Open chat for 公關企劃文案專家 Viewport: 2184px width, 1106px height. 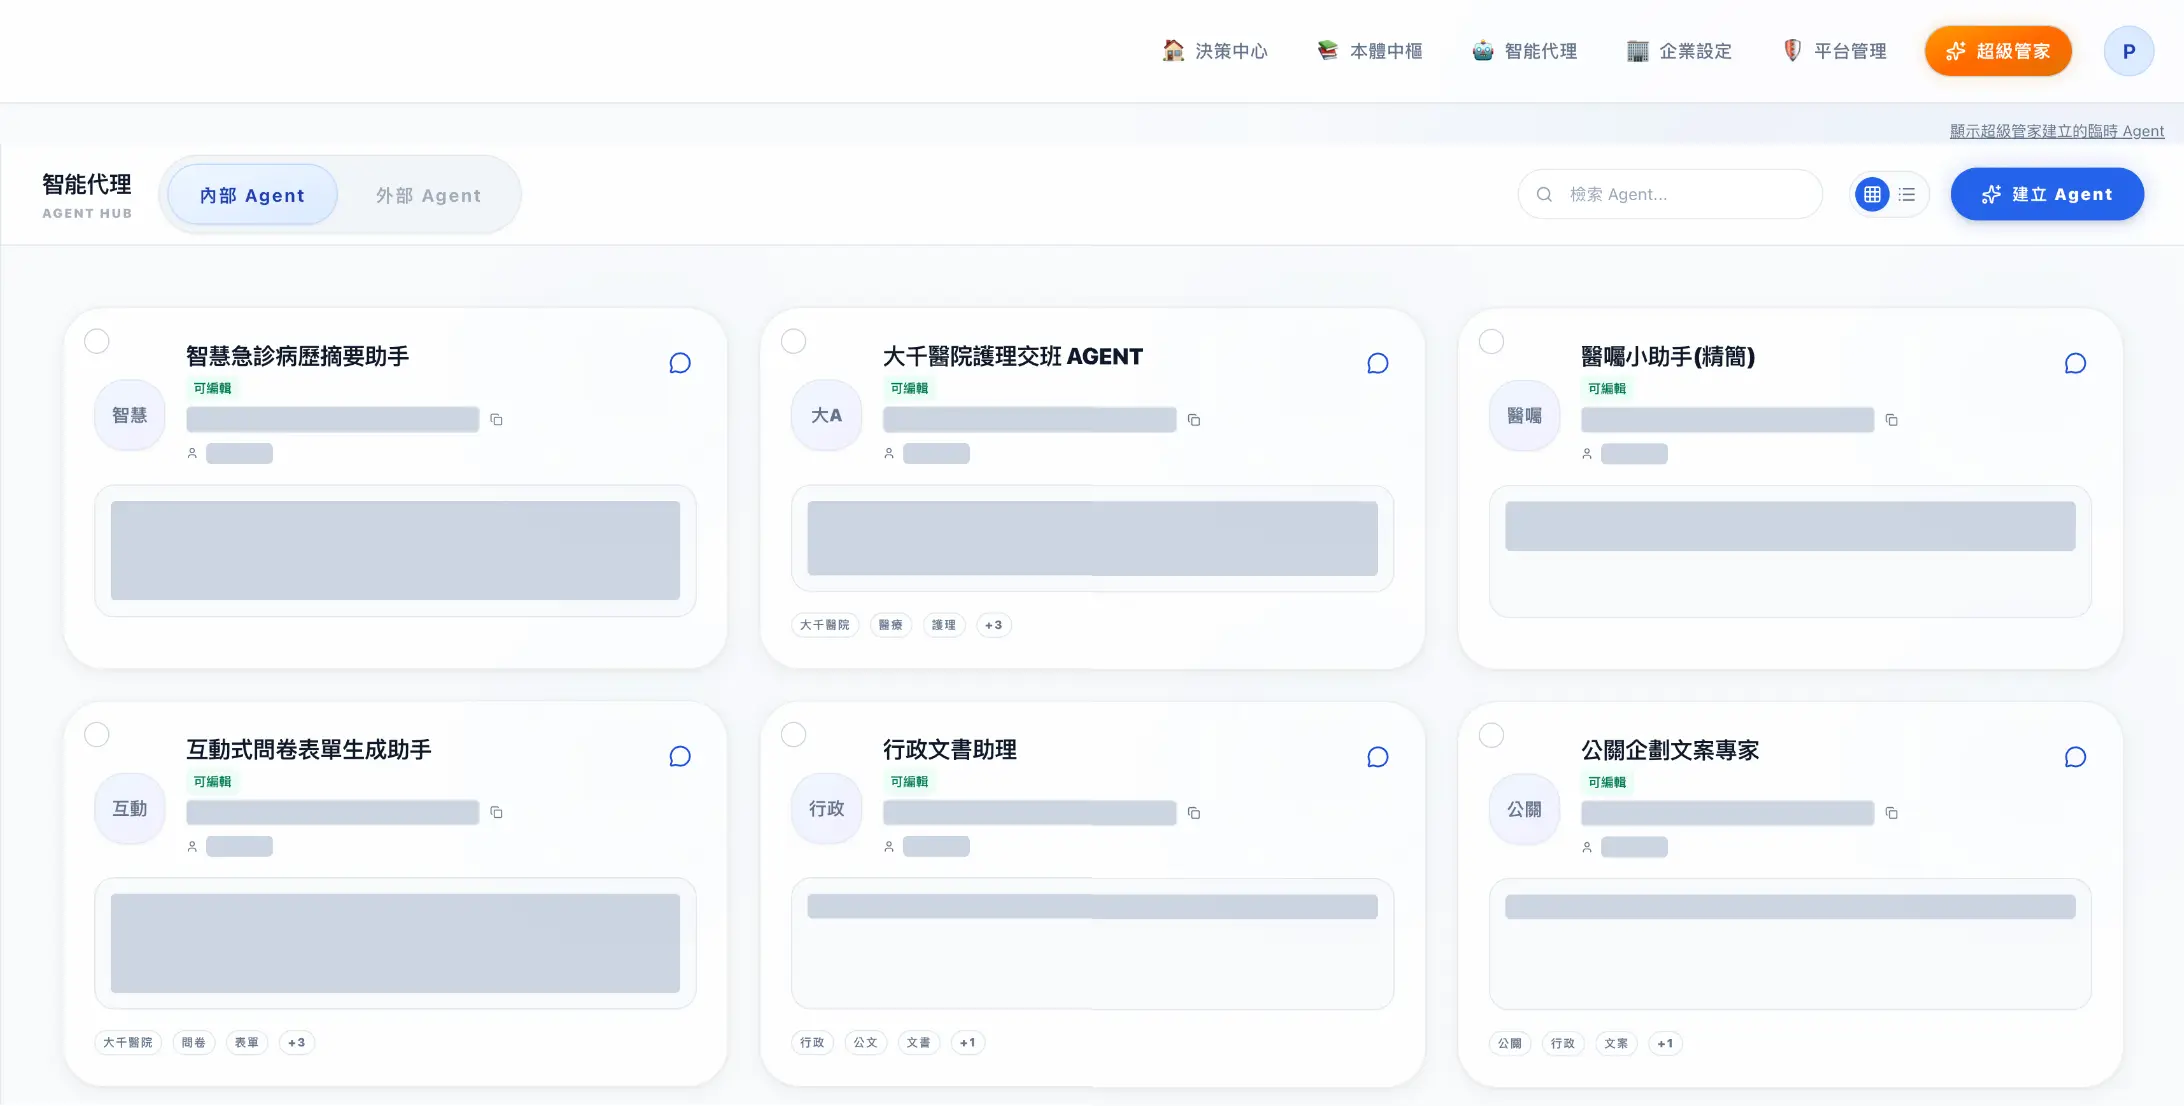pos(2075,757)
